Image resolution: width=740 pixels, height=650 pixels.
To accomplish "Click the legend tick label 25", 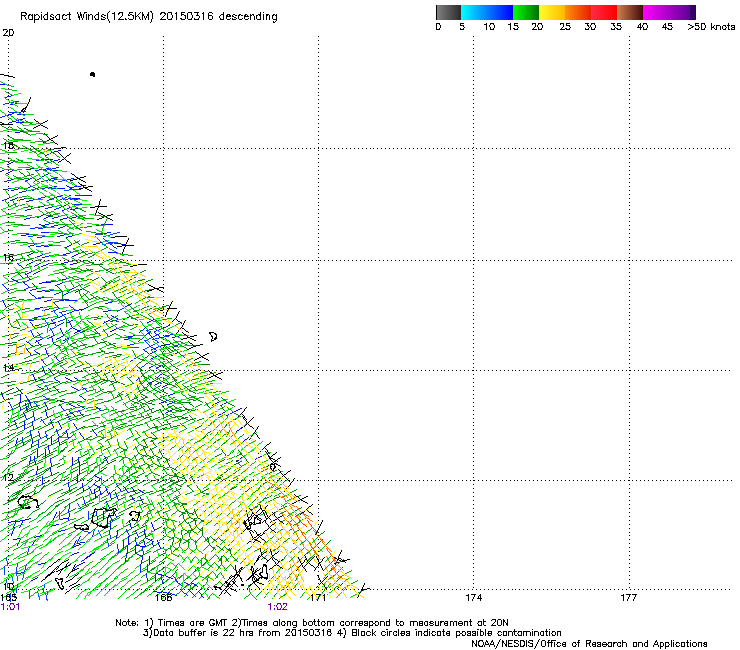I will tap(565, 27).
